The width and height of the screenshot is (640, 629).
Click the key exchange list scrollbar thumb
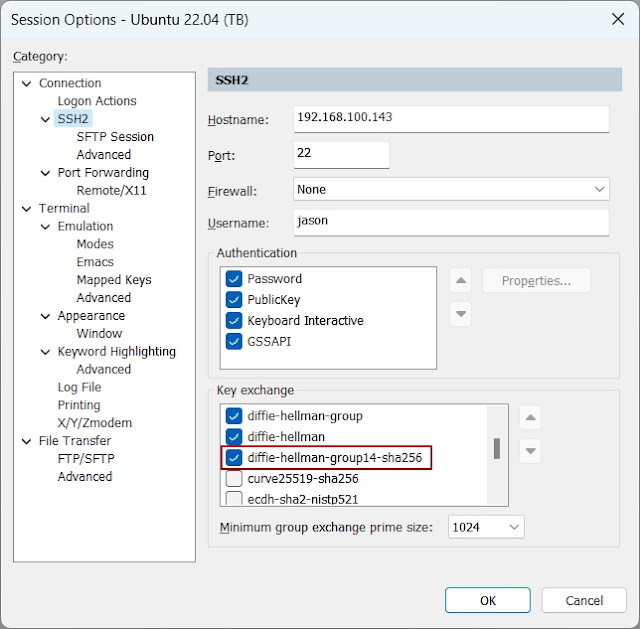pos(497,448)
